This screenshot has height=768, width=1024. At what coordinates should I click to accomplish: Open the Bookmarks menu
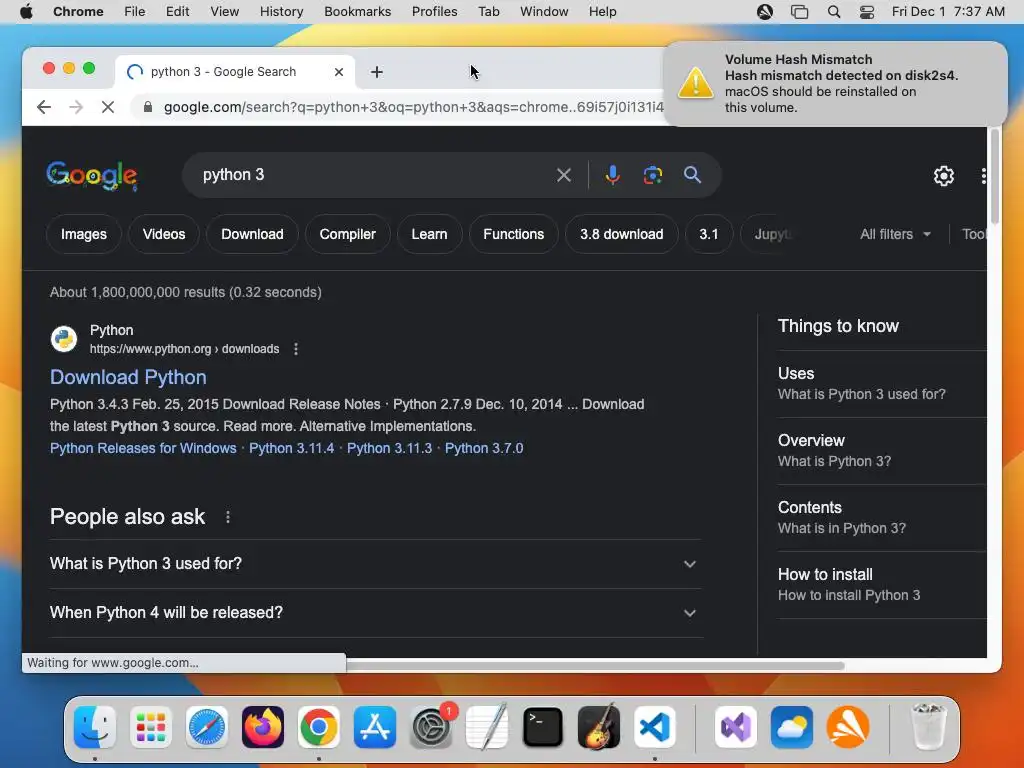click(x=357, y=12)
